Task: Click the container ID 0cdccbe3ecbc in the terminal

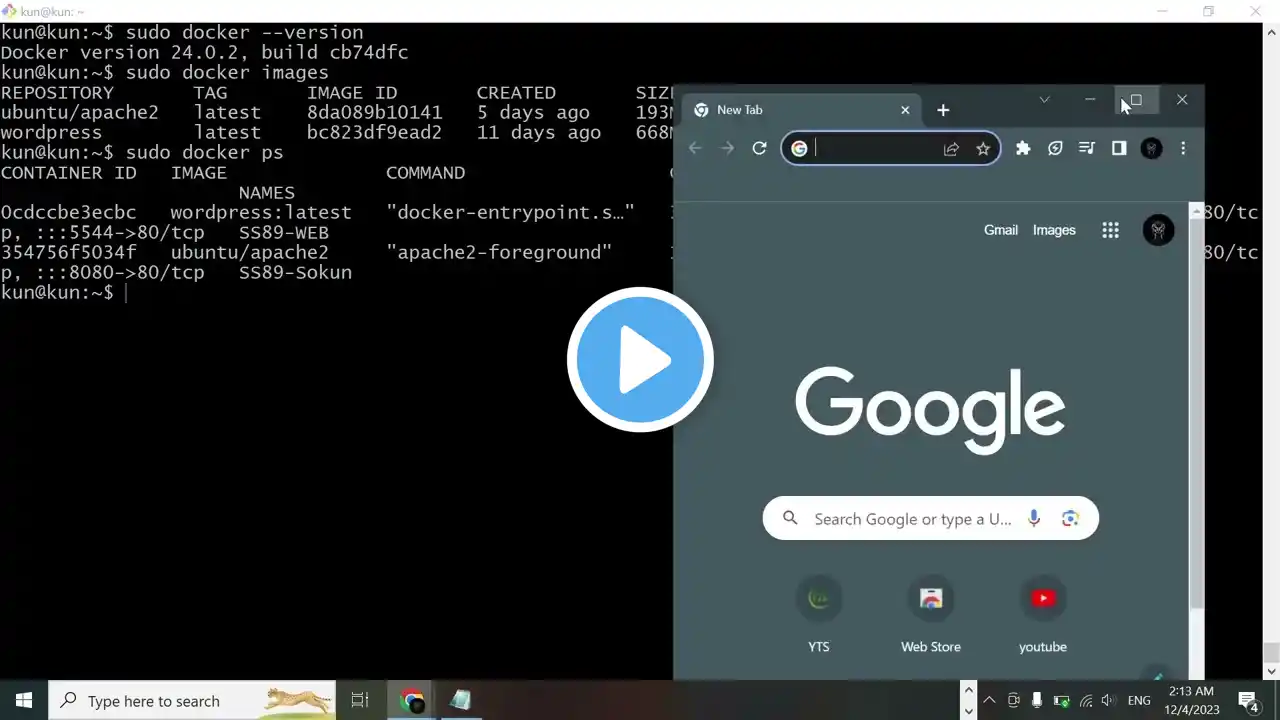Action: click(x=68, y=213)
